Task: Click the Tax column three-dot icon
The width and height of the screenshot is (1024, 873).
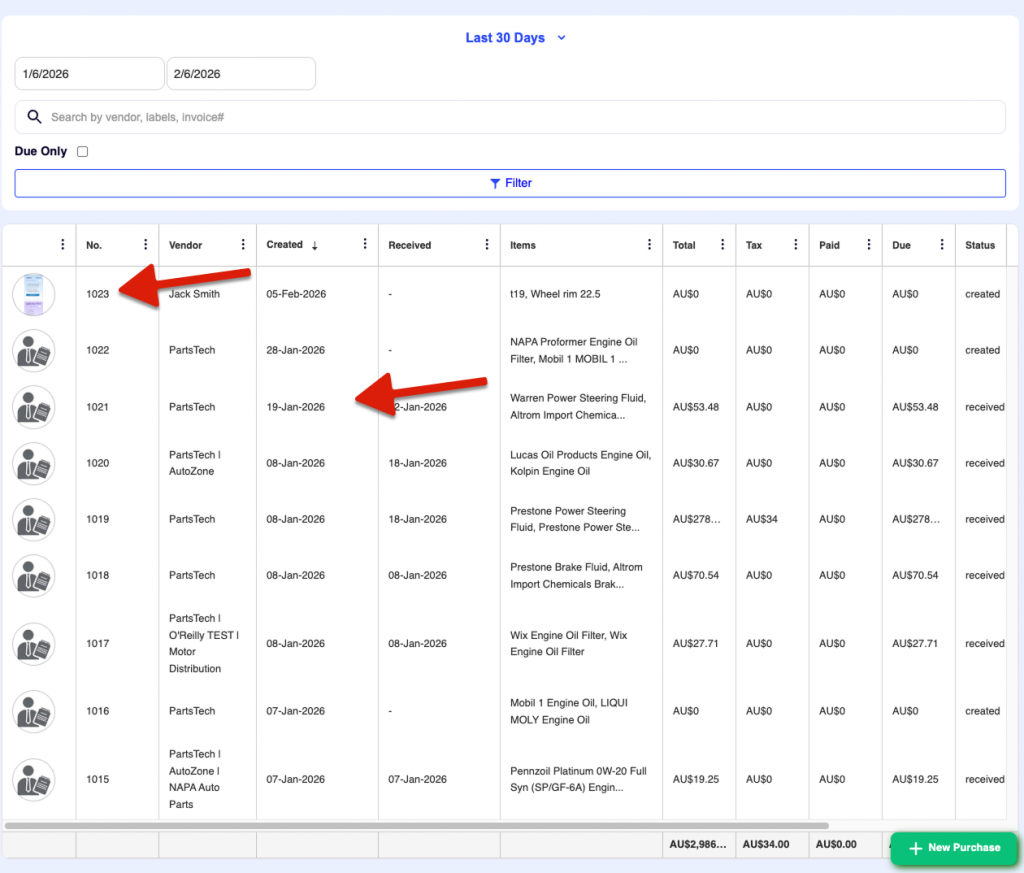Action: click(796, 245)
